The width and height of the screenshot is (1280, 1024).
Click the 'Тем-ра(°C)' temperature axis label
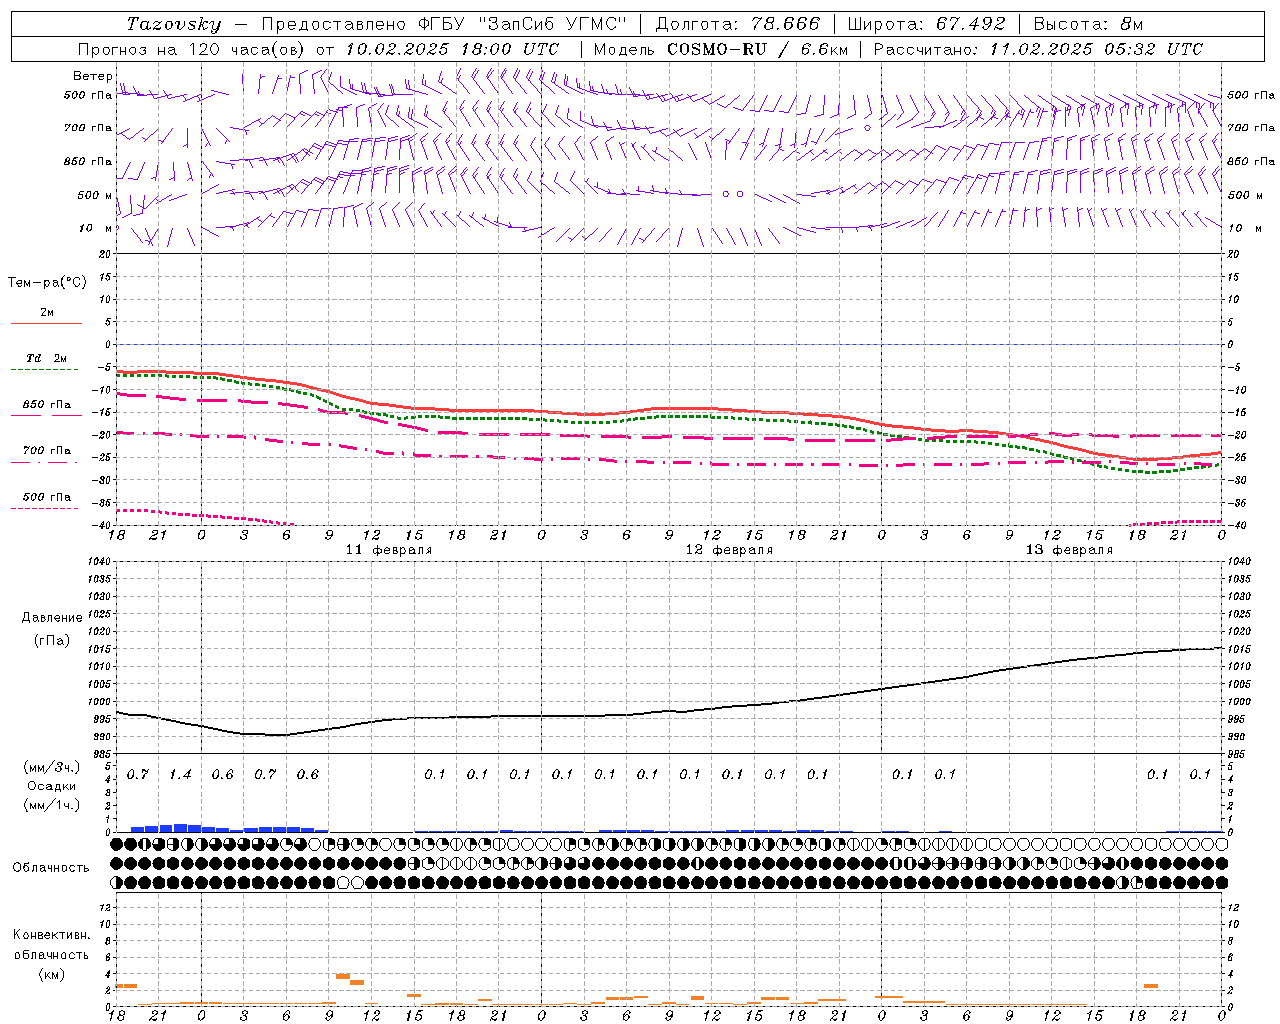47,283
